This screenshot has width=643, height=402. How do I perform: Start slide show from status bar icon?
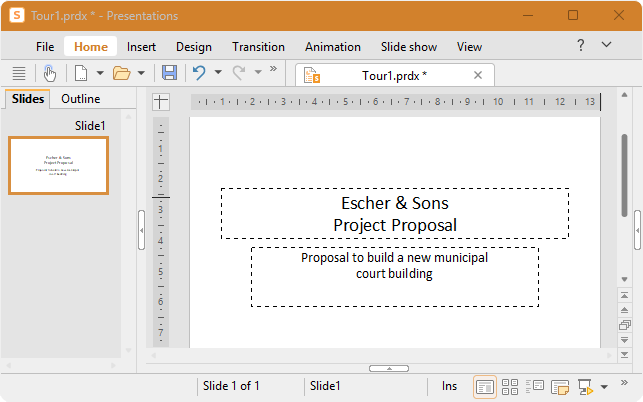[x=585, y=386]
